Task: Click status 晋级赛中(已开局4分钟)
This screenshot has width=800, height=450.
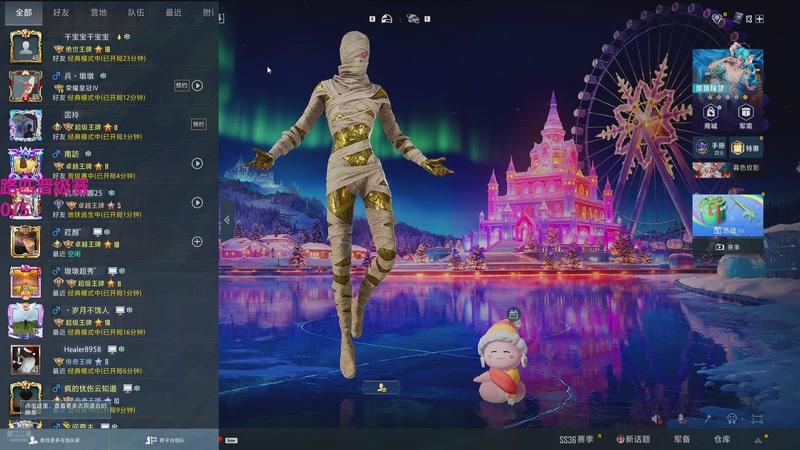Action: coord(102,176)
